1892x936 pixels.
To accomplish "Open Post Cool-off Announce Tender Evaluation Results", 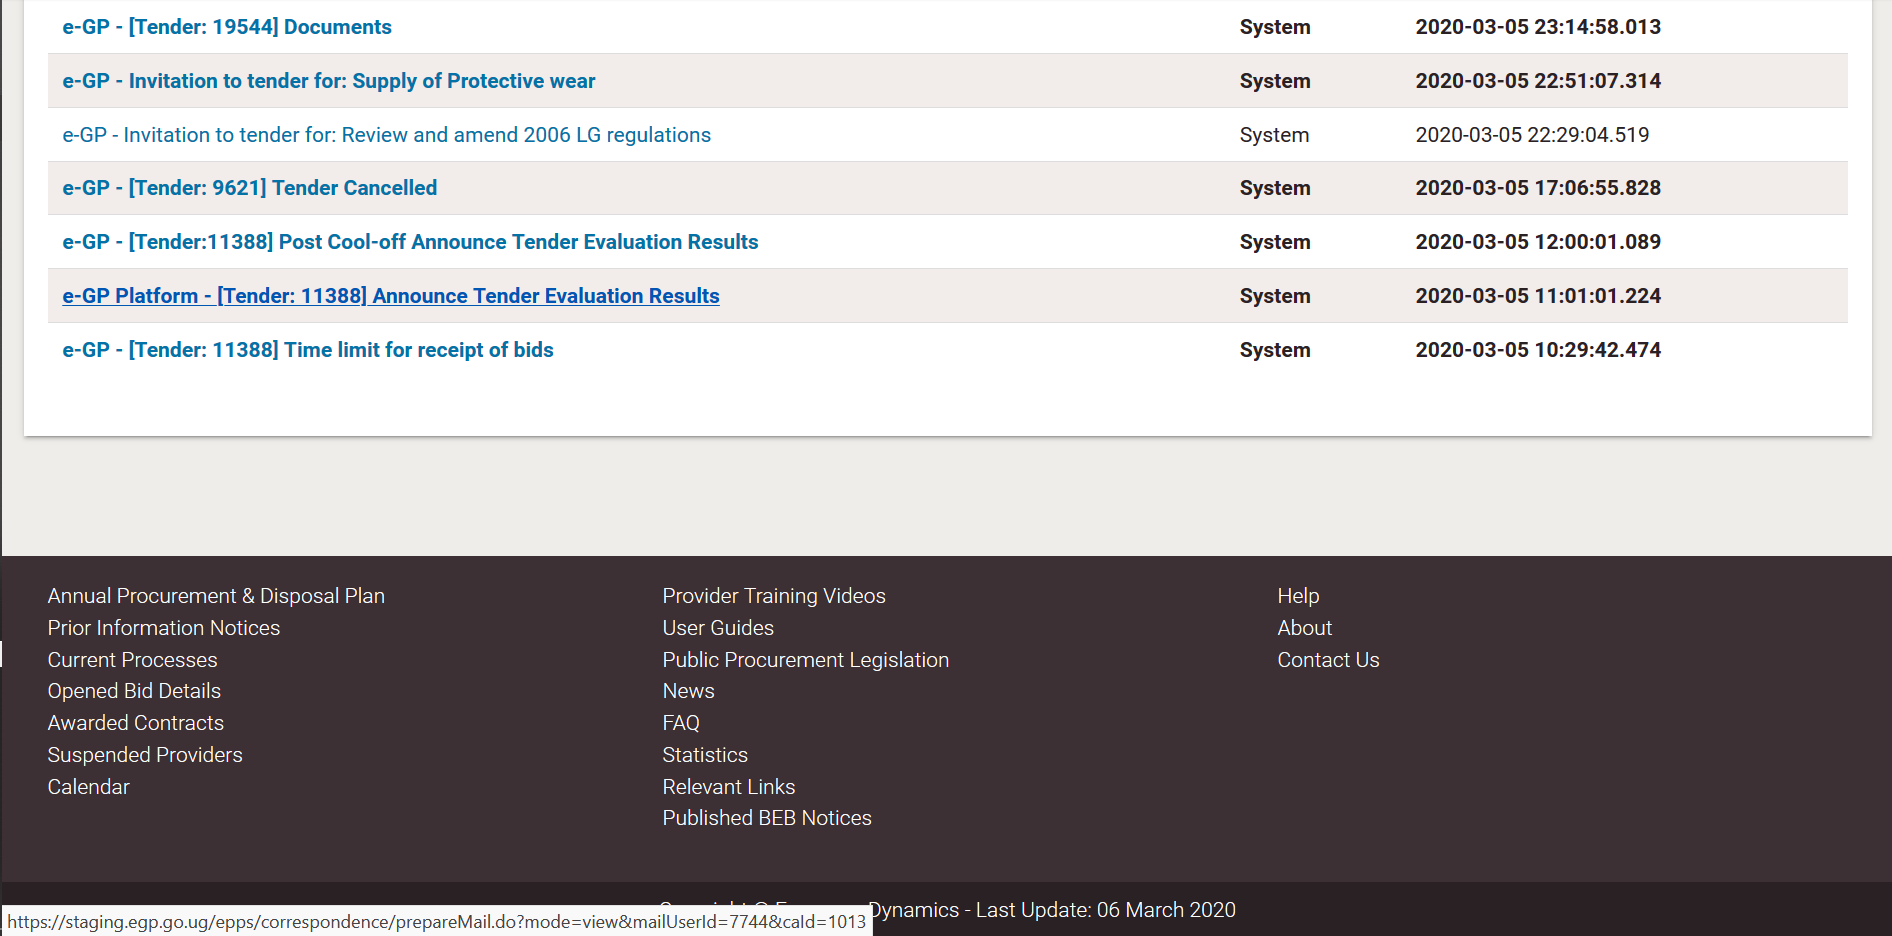I will pyautogui.click(x=410, y=242).
